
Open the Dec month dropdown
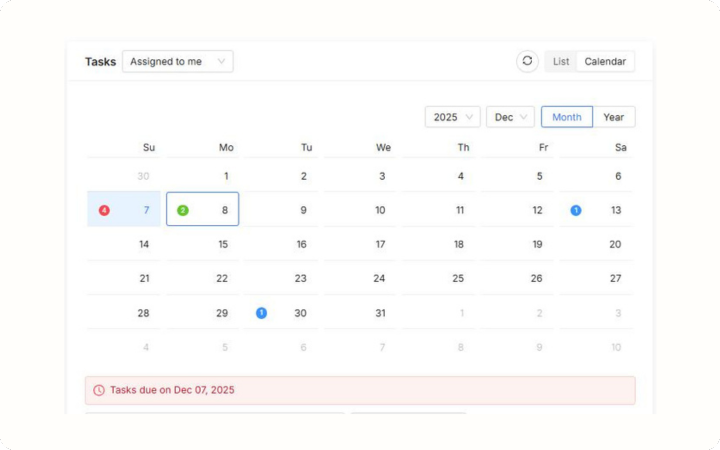[x=510, y=117]
